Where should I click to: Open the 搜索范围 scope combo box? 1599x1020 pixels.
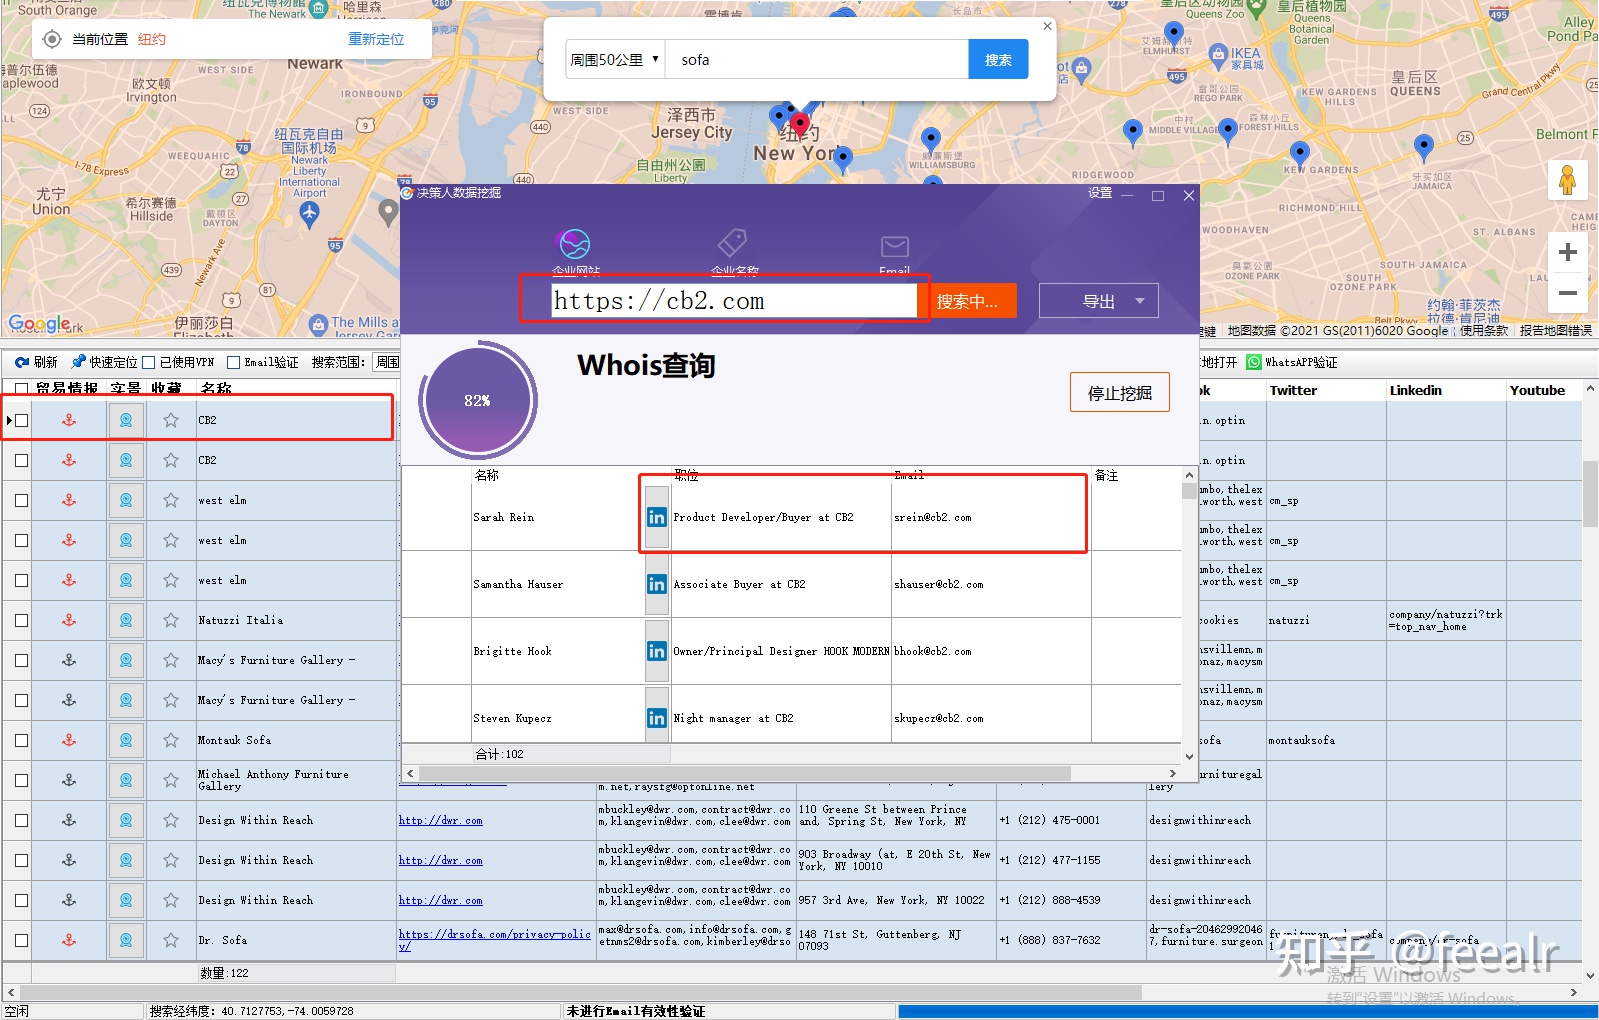386,362
